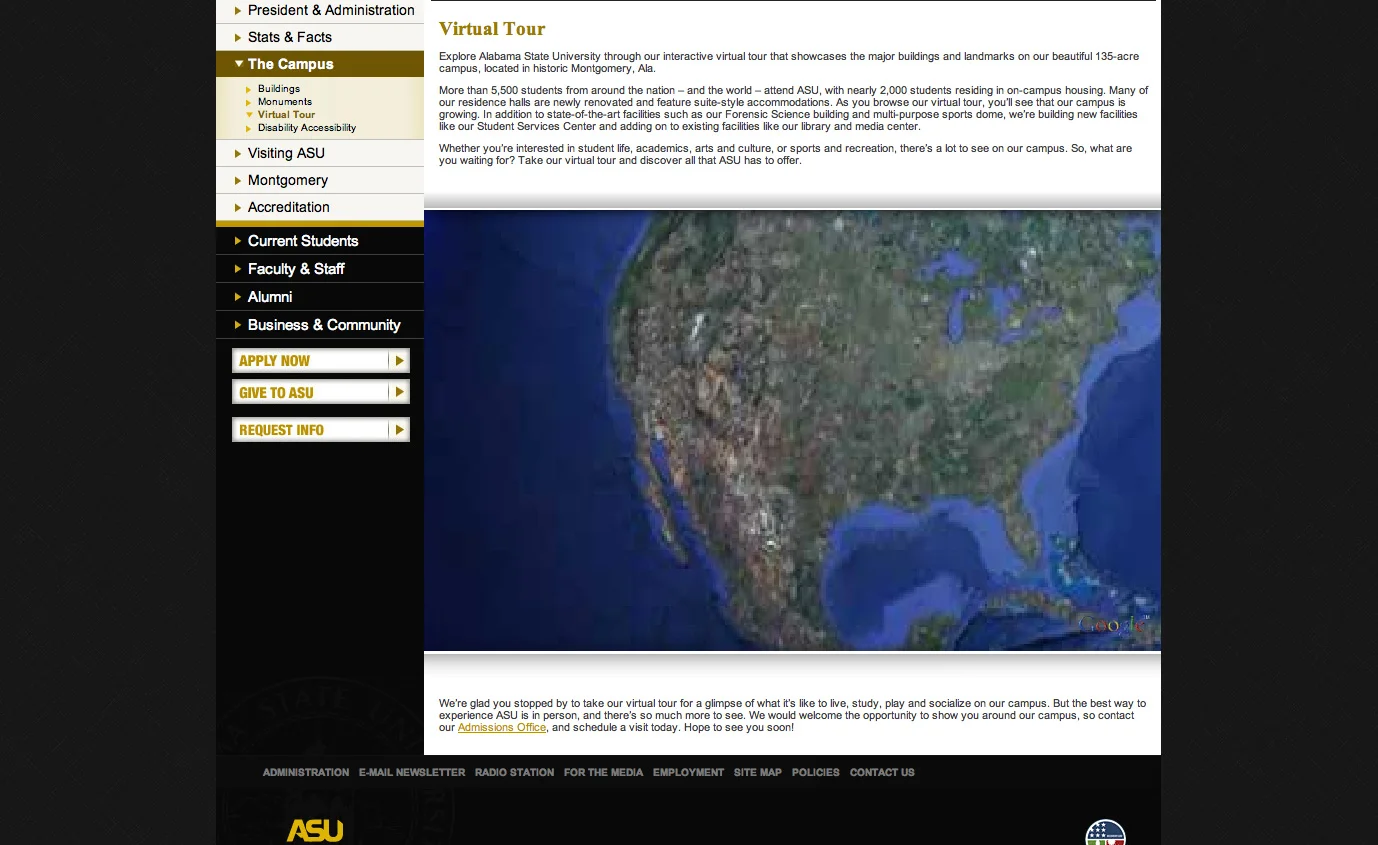1378x845 pixels.
Task: Open the Administration footer link
Action: (306, 772)
